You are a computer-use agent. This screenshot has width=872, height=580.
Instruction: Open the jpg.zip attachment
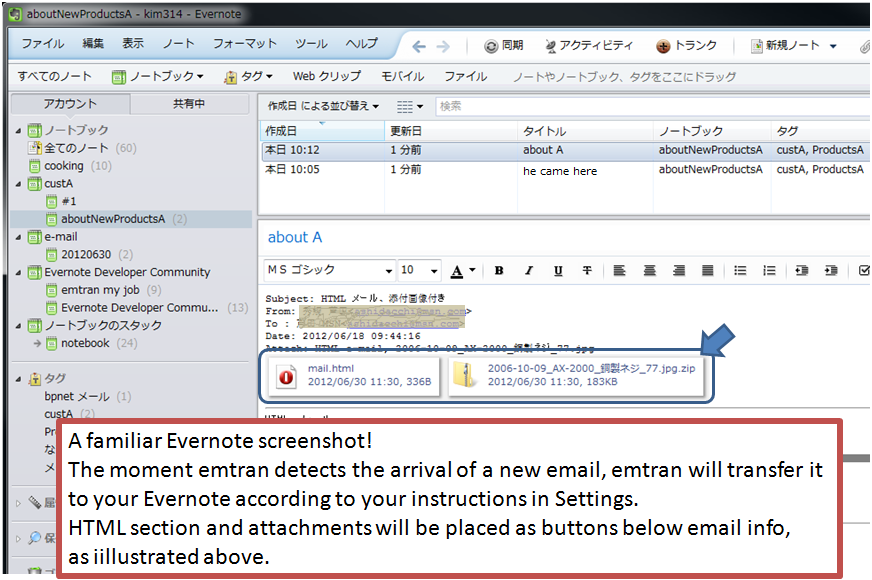click(576, 375)
